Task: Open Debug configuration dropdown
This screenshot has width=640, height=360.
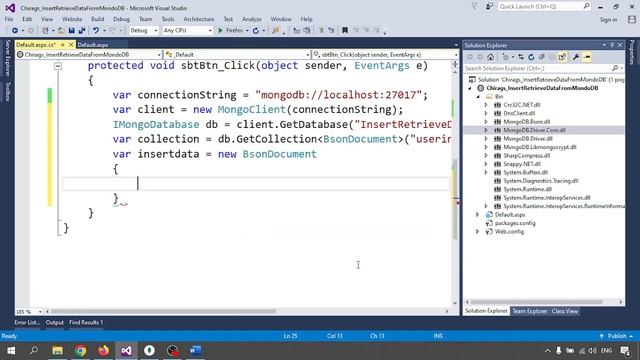Action: click(x=144, y=31)
